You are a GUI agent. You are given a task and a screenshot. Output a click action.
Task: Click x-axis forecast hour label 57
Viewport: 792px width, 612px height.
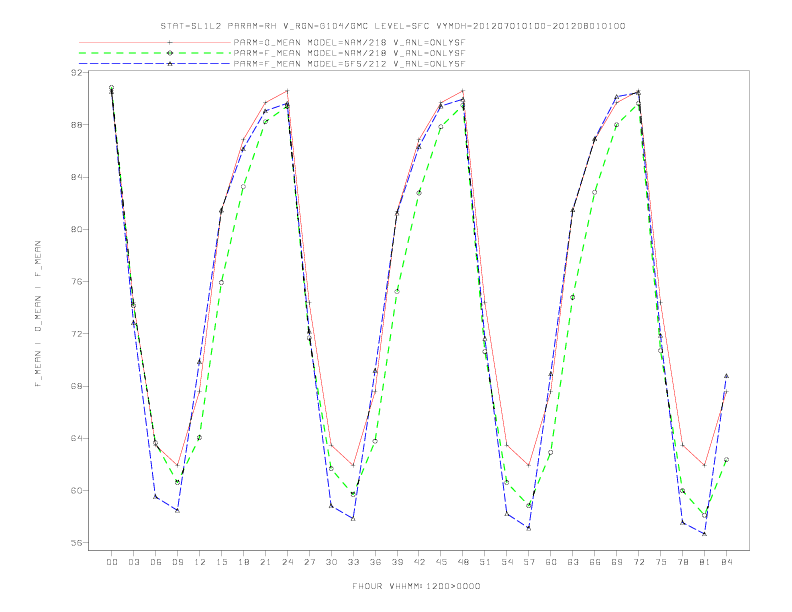click(x=529, y=562)
